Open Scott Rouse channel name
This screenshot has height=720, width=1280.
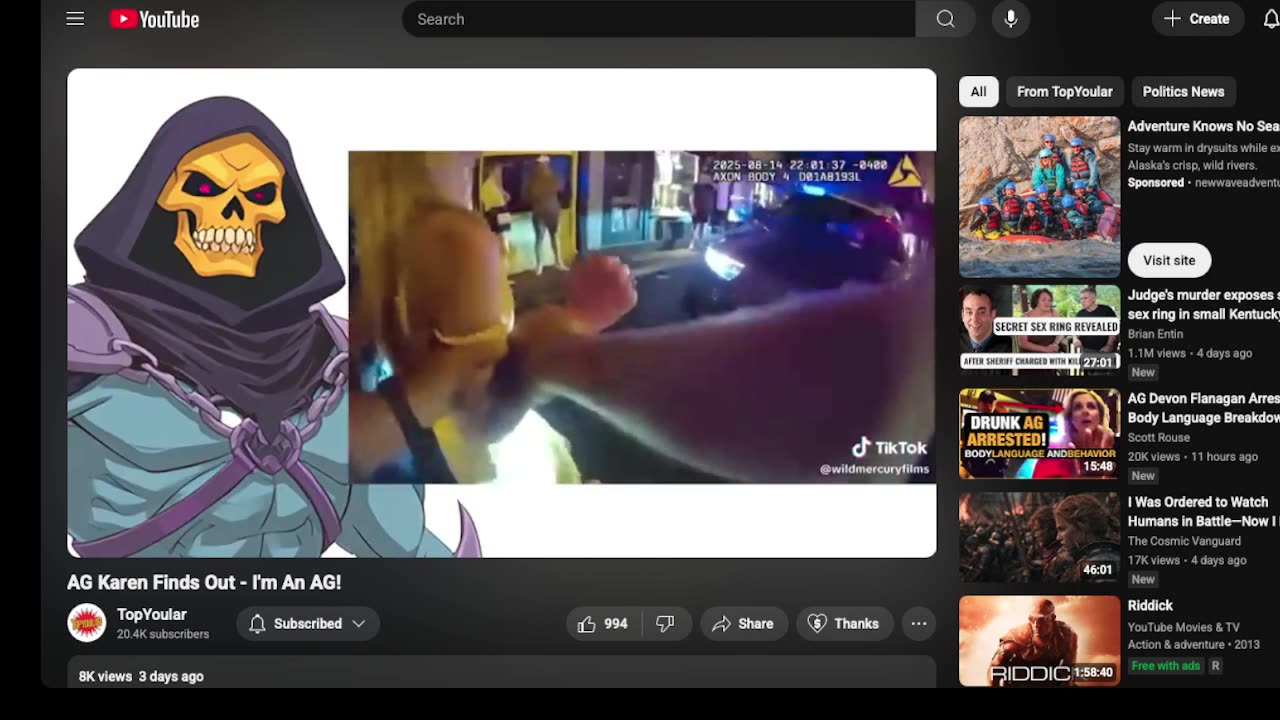coord(1158,437)
